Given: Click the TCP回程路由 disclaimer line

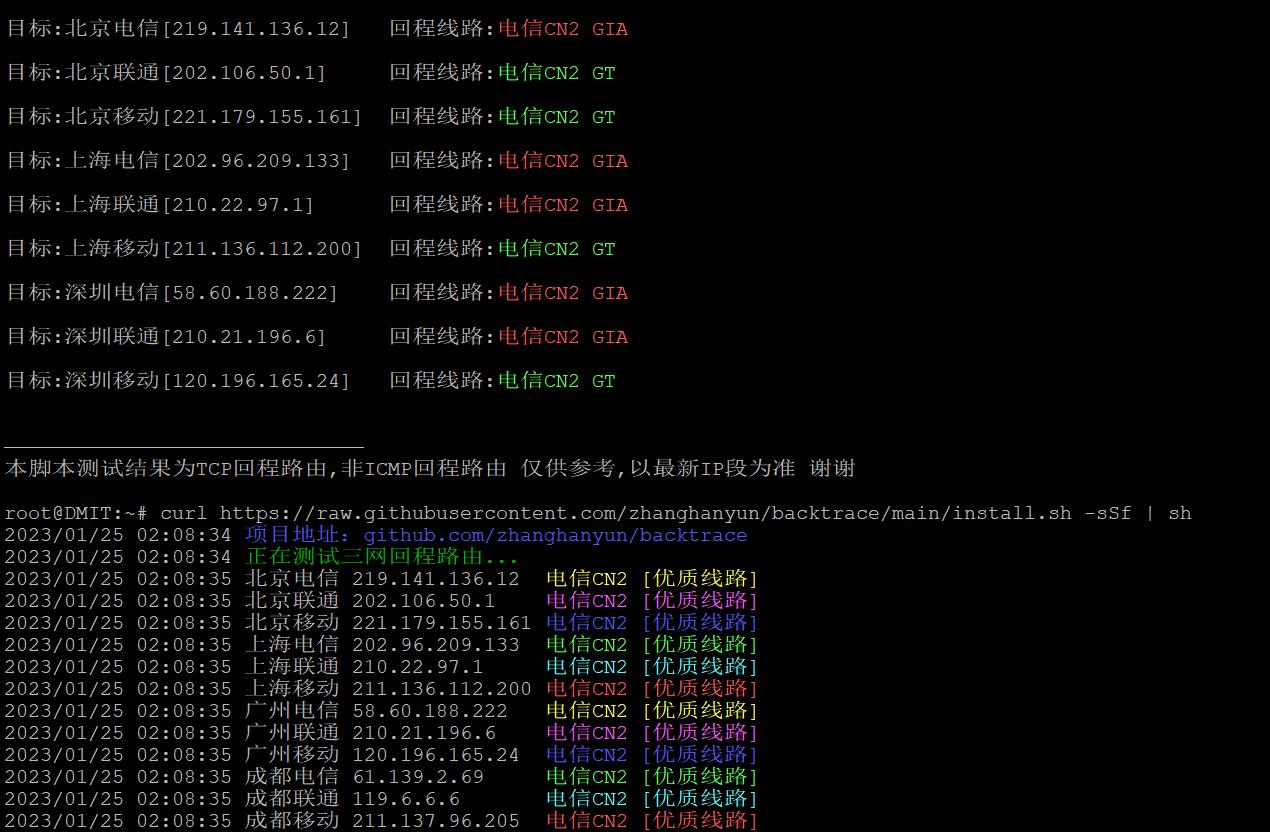Looking at the screenshot, I should 430,468.
